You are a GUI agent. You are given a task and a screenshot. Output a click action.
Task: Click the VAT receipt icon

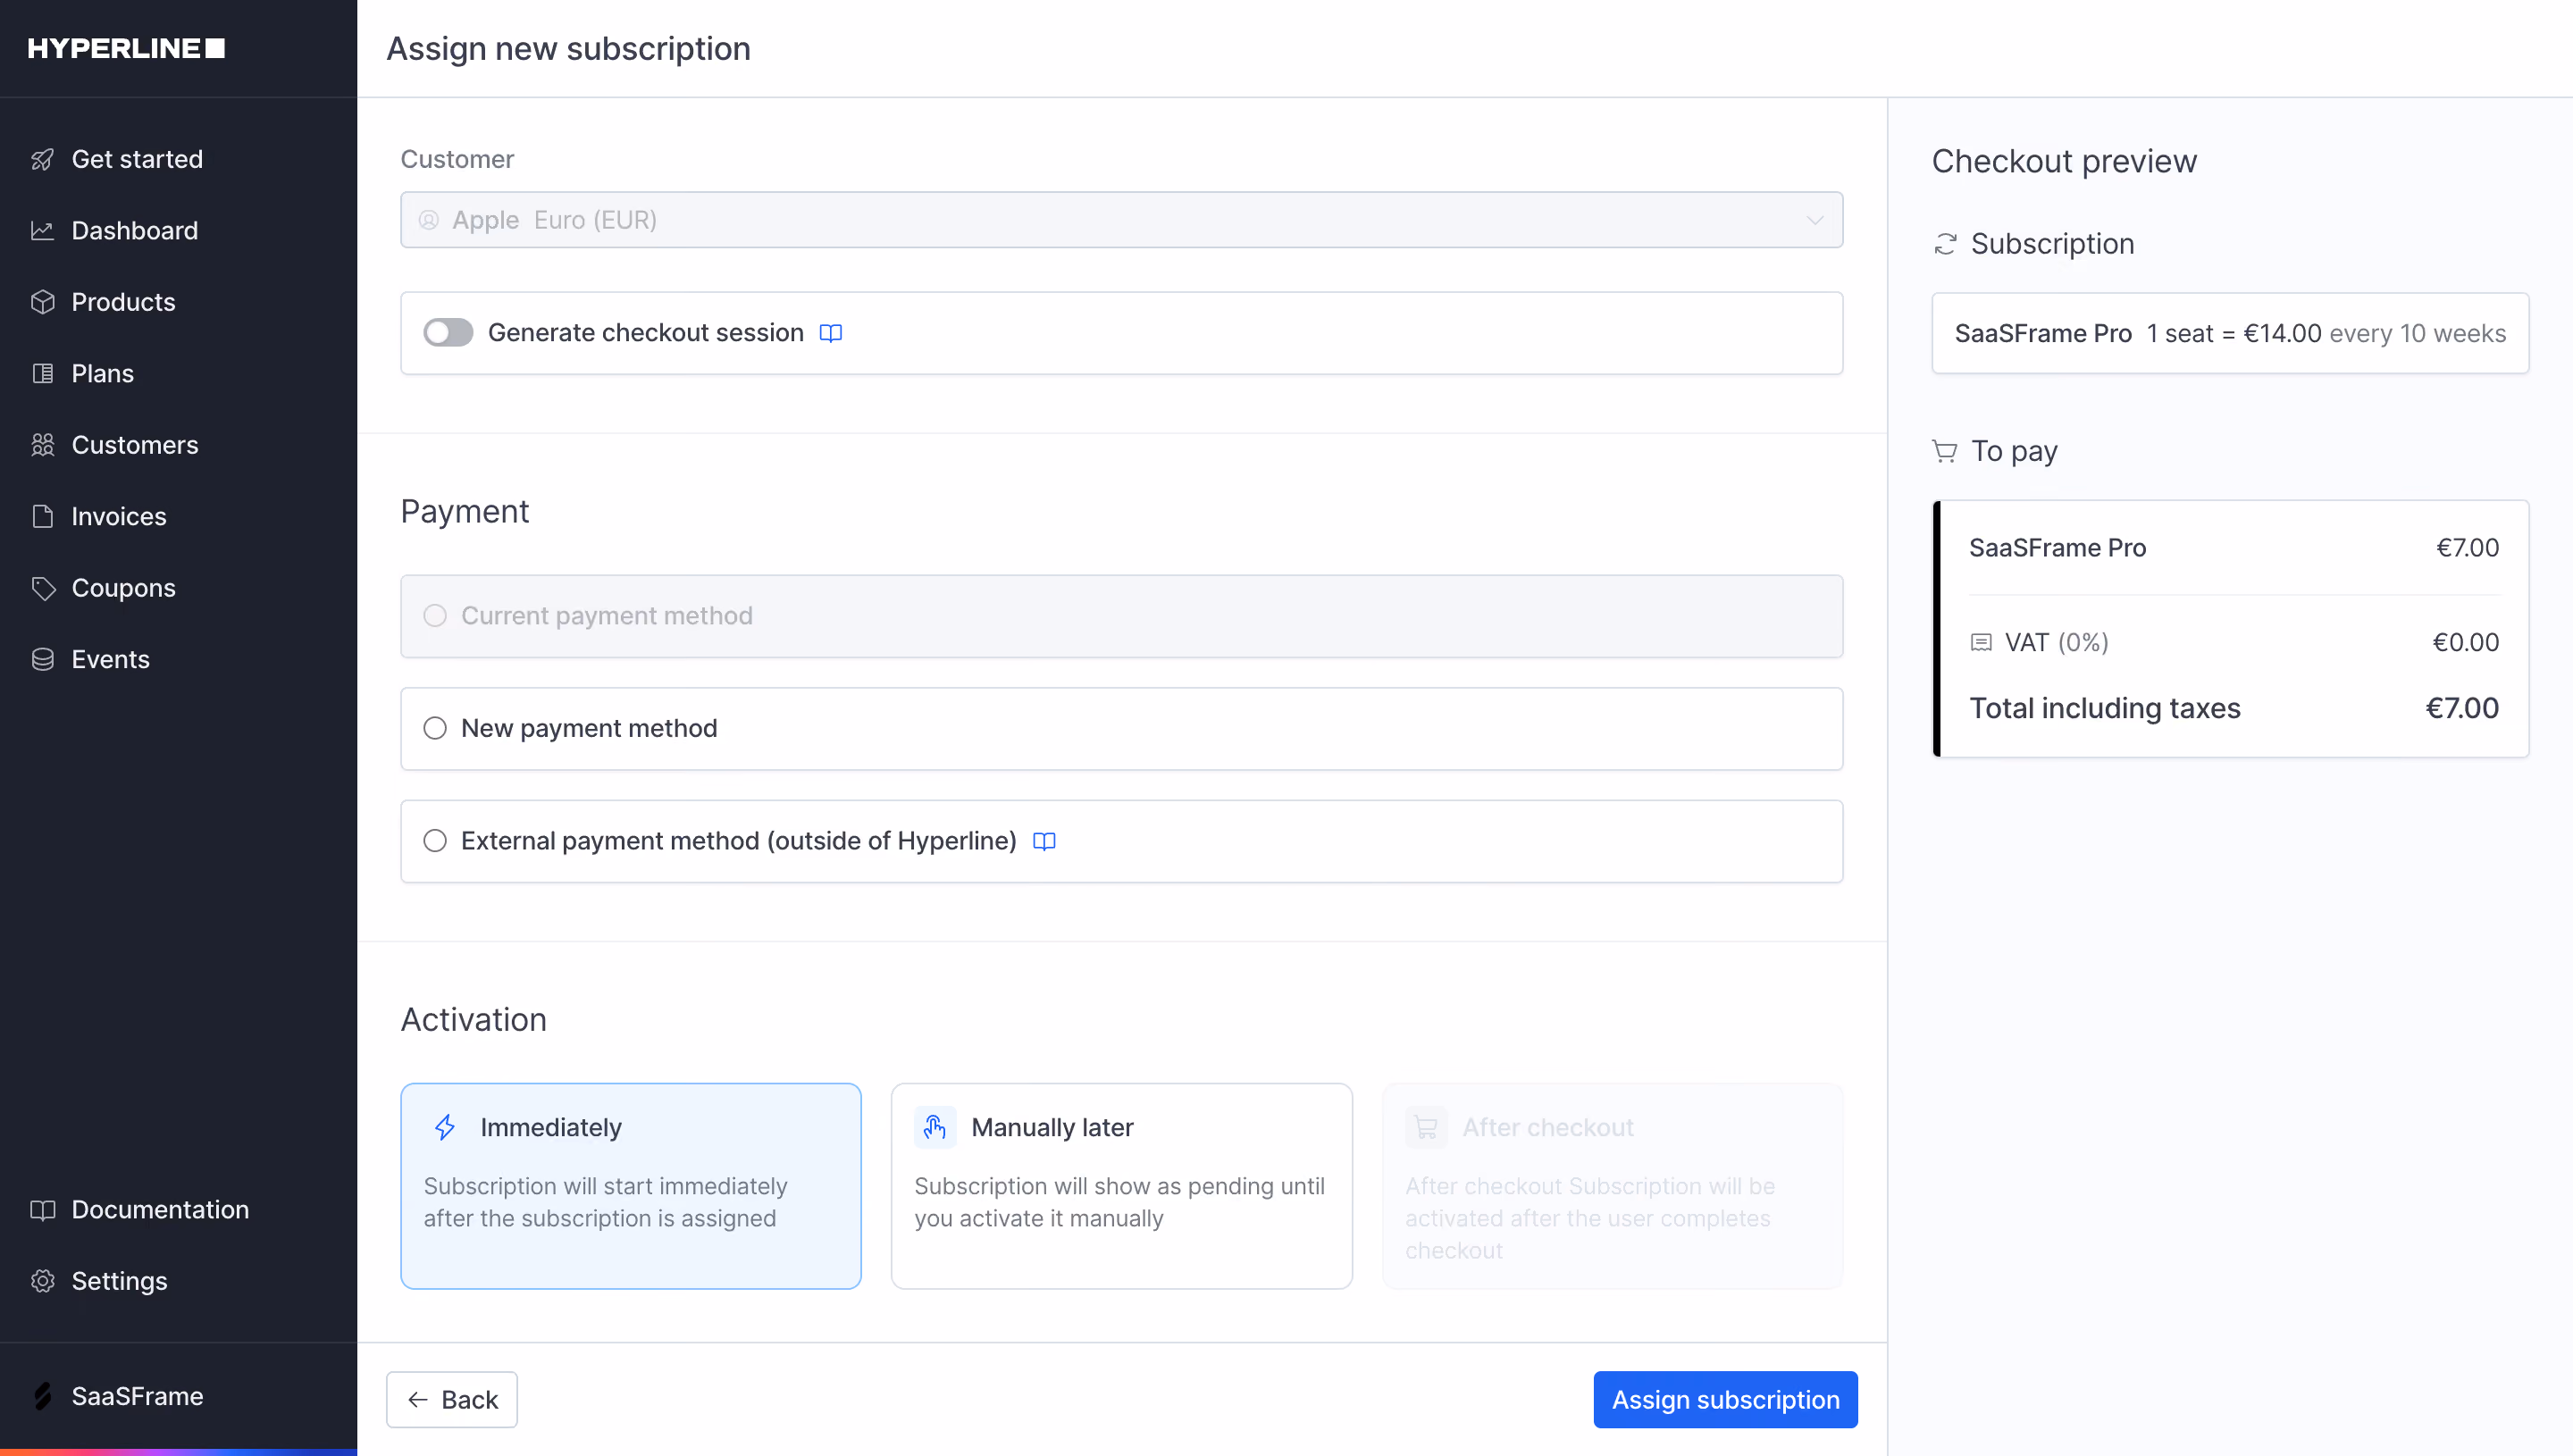[1981, 643]
